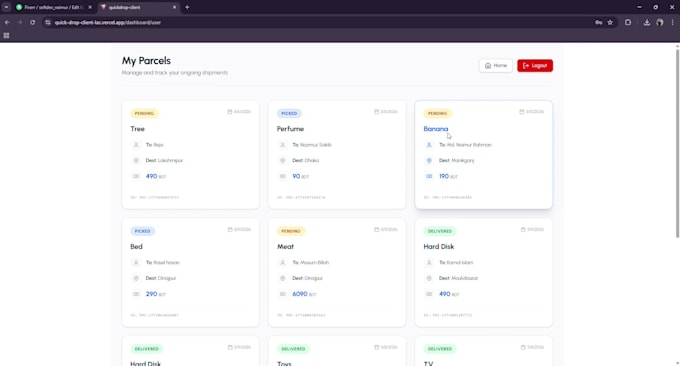The height and width of the screenshot is (366, 680).
Task: Click the 6090 BDT price on Meat card
Action: (x=304, y=294)
